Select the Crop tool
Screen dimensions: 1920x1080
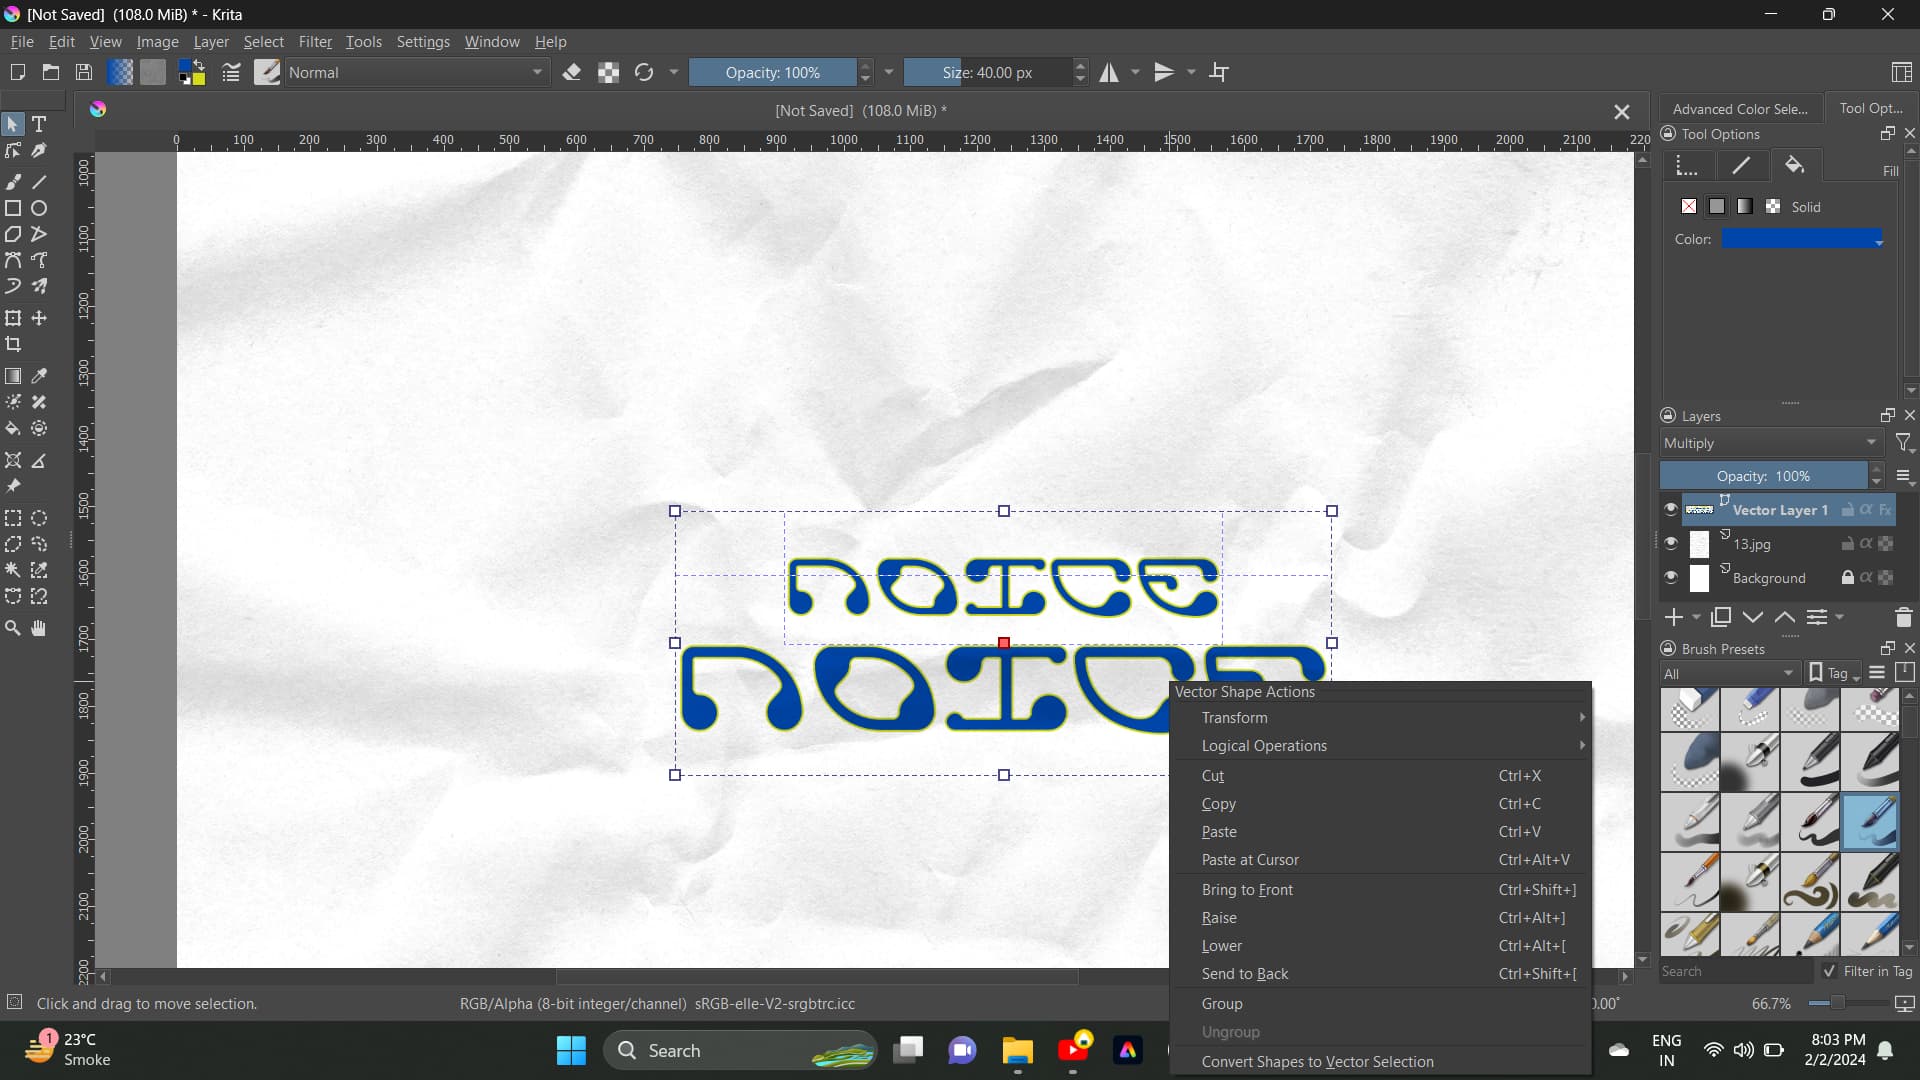pyautogui.click(x=13, y=344)
